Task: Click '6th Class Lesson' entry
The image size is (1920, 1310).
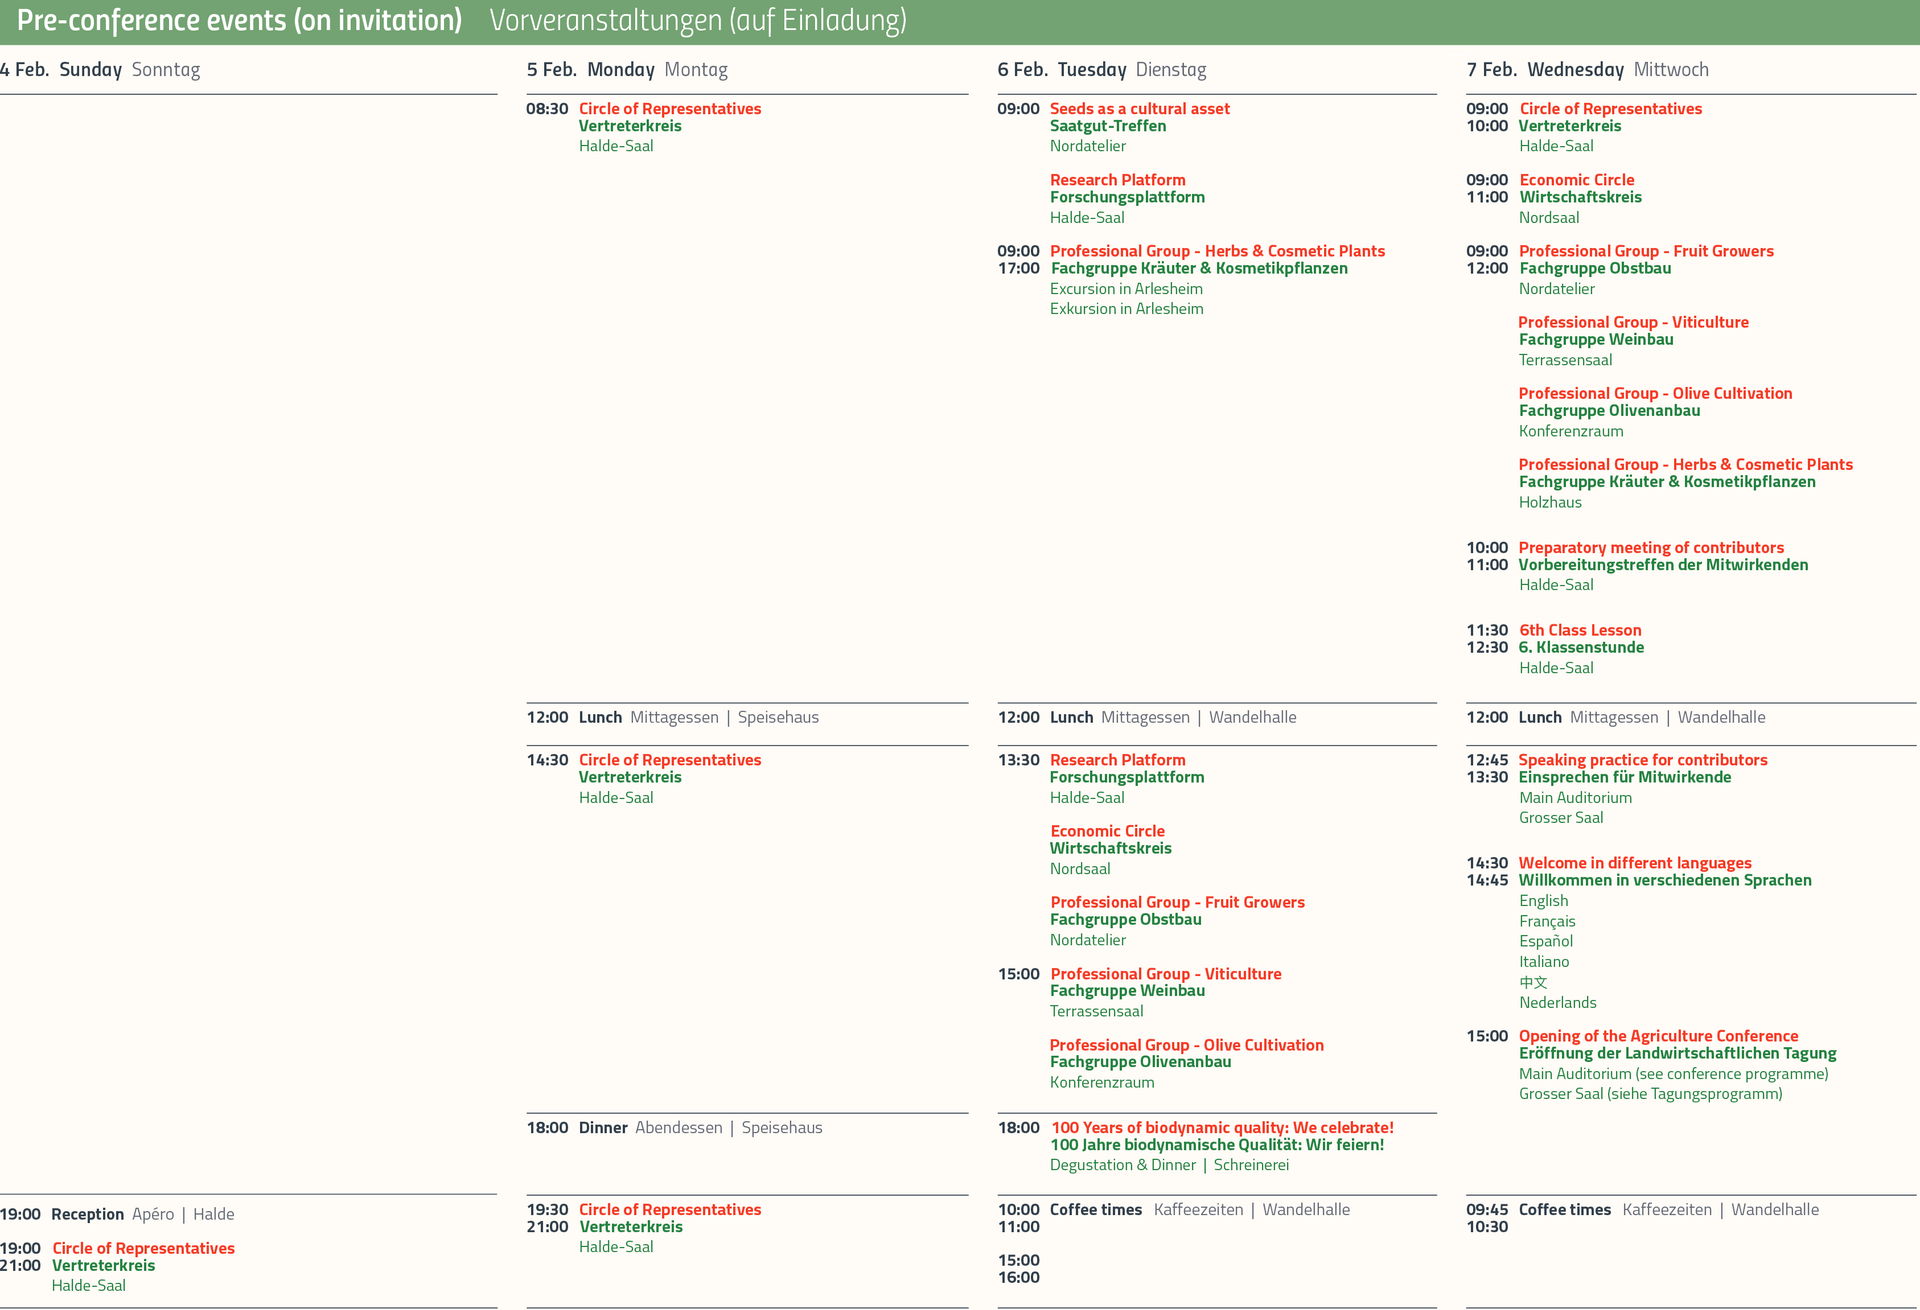Action: click(1580, 631)
